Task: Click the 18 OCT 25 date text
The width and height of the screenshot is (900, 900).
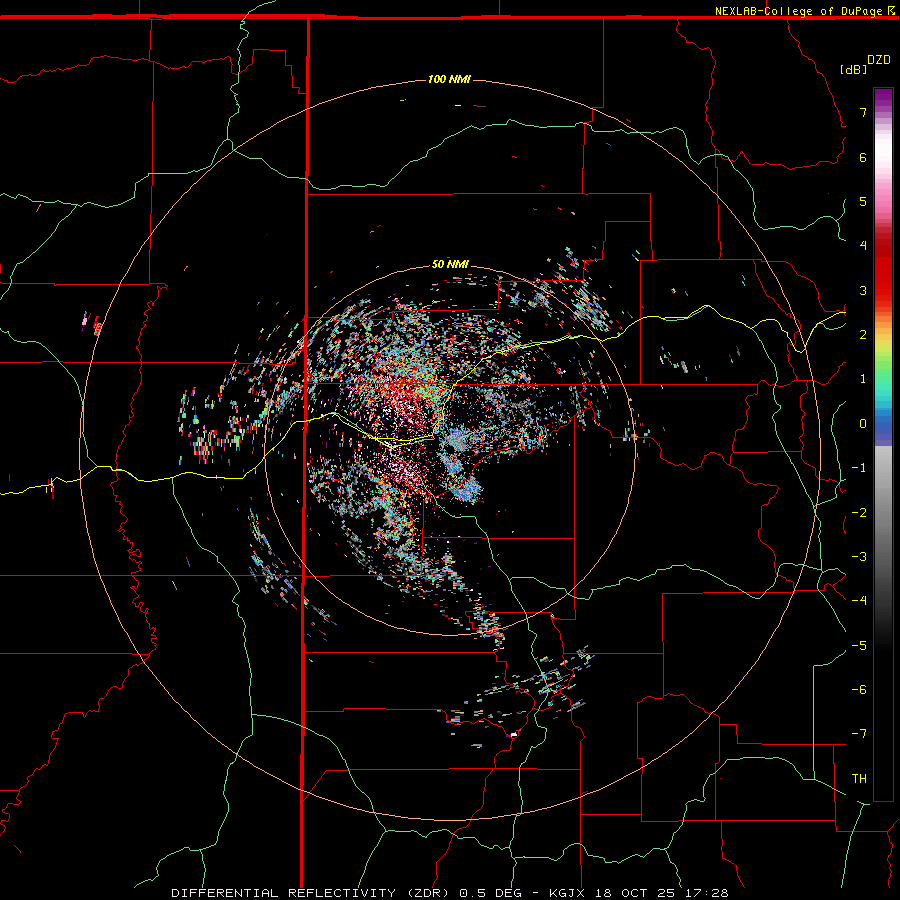Action: 637,893
